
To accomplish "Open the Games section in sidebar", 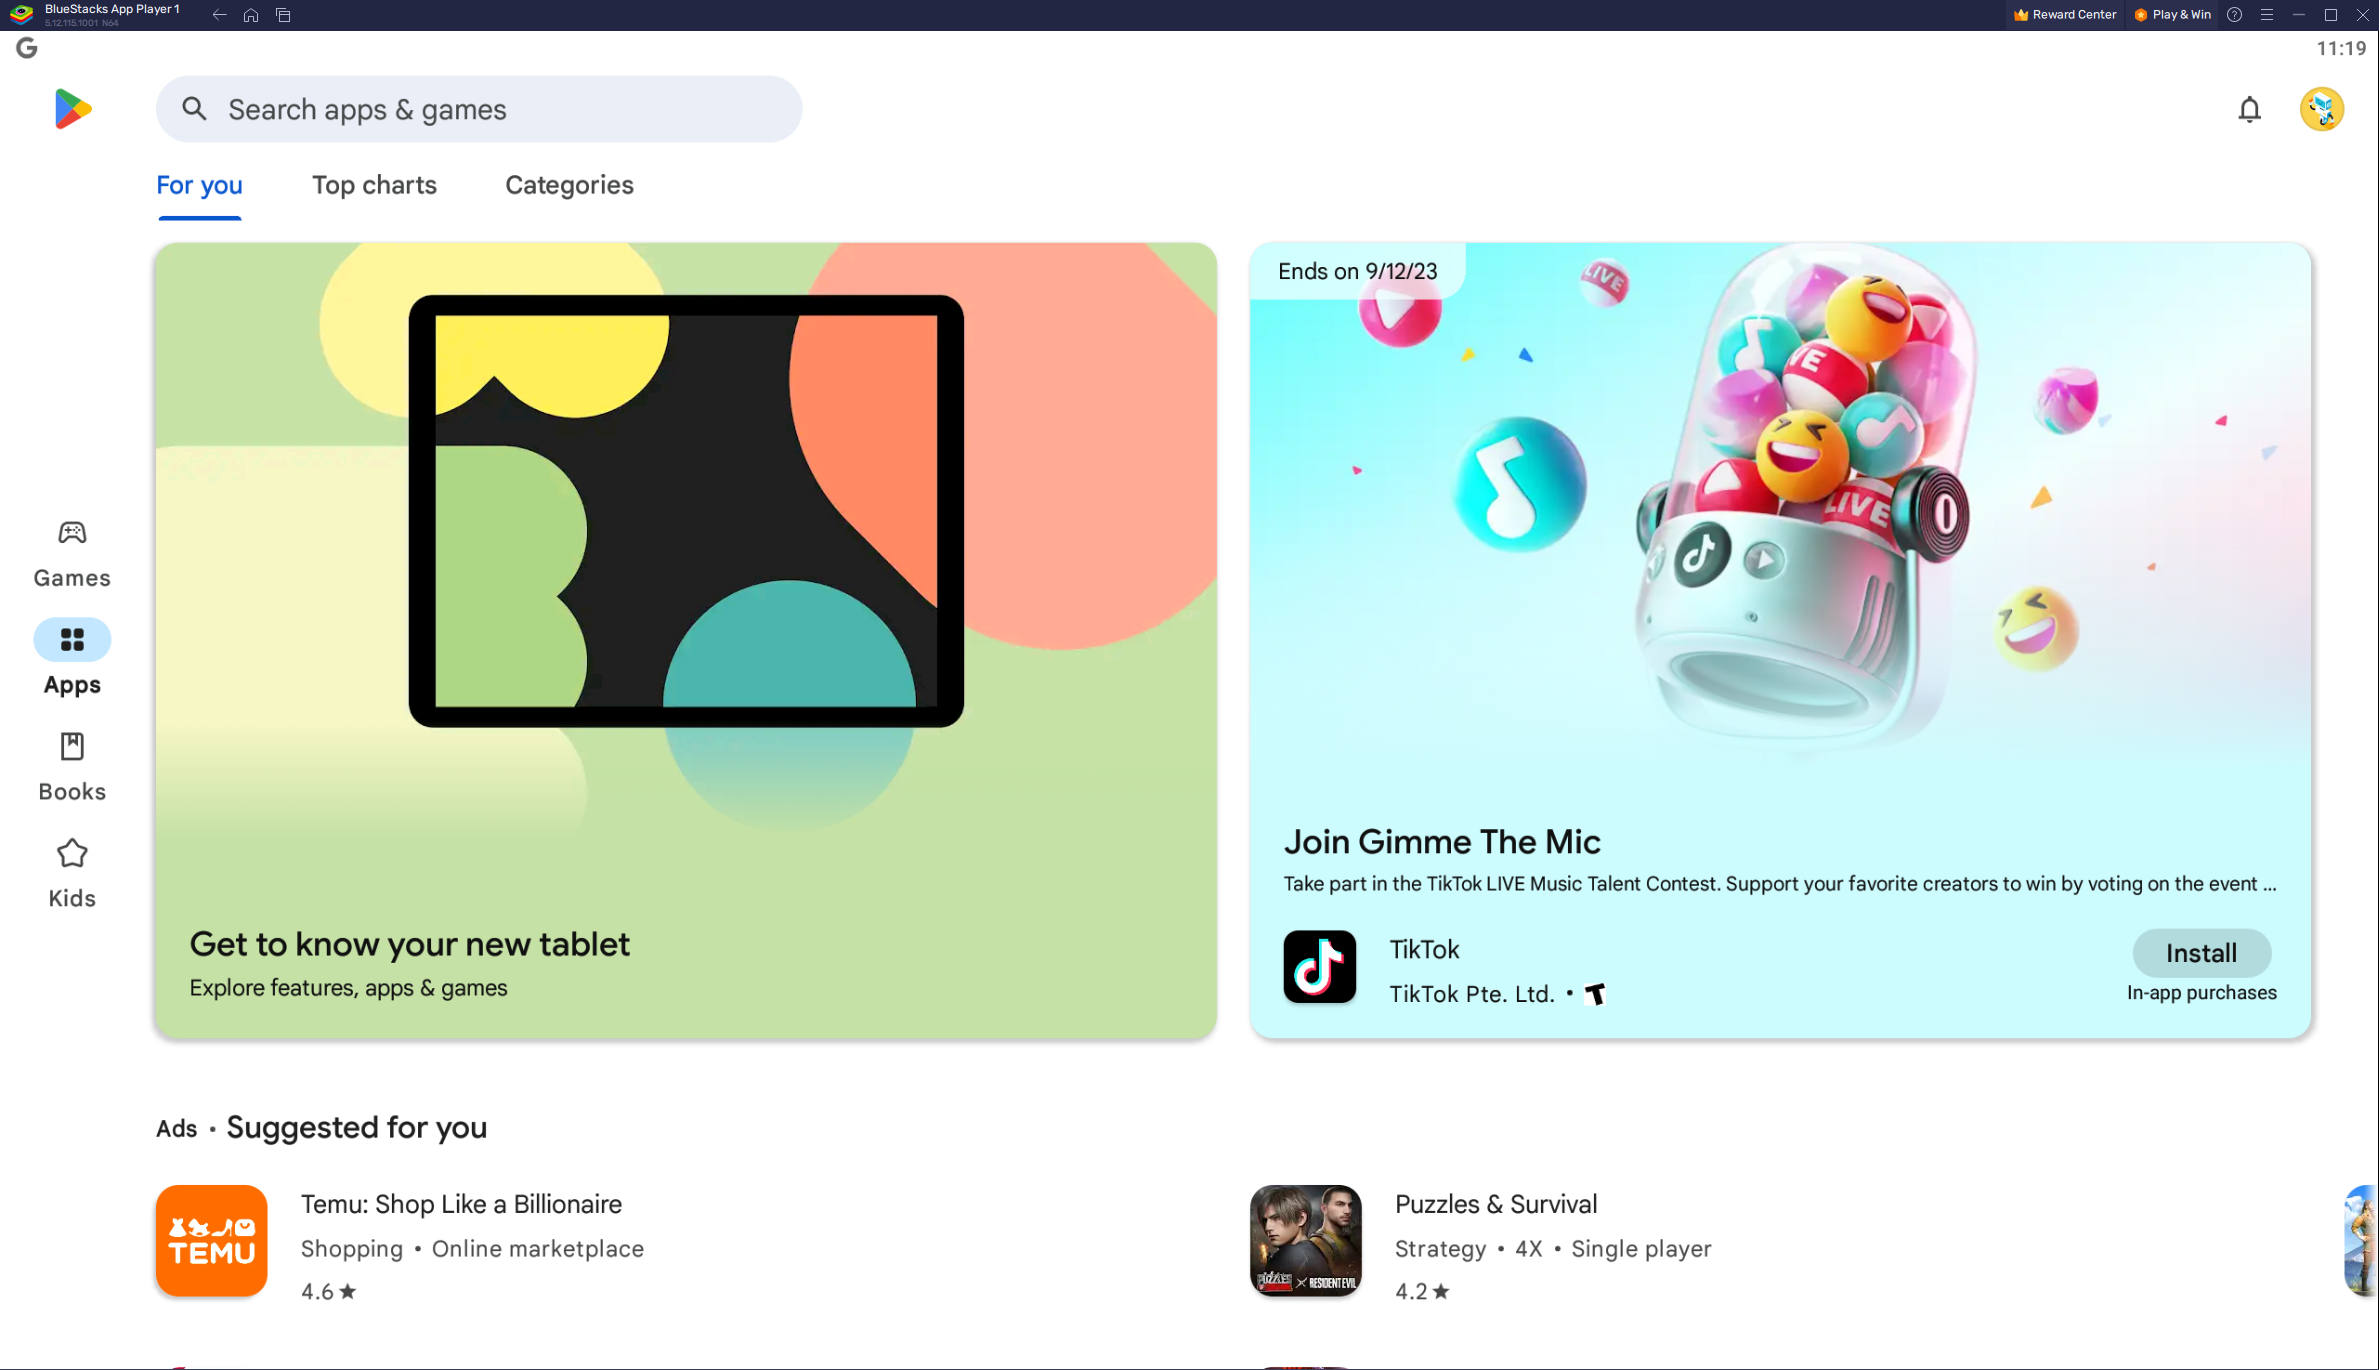I will [x=72, y=552].
